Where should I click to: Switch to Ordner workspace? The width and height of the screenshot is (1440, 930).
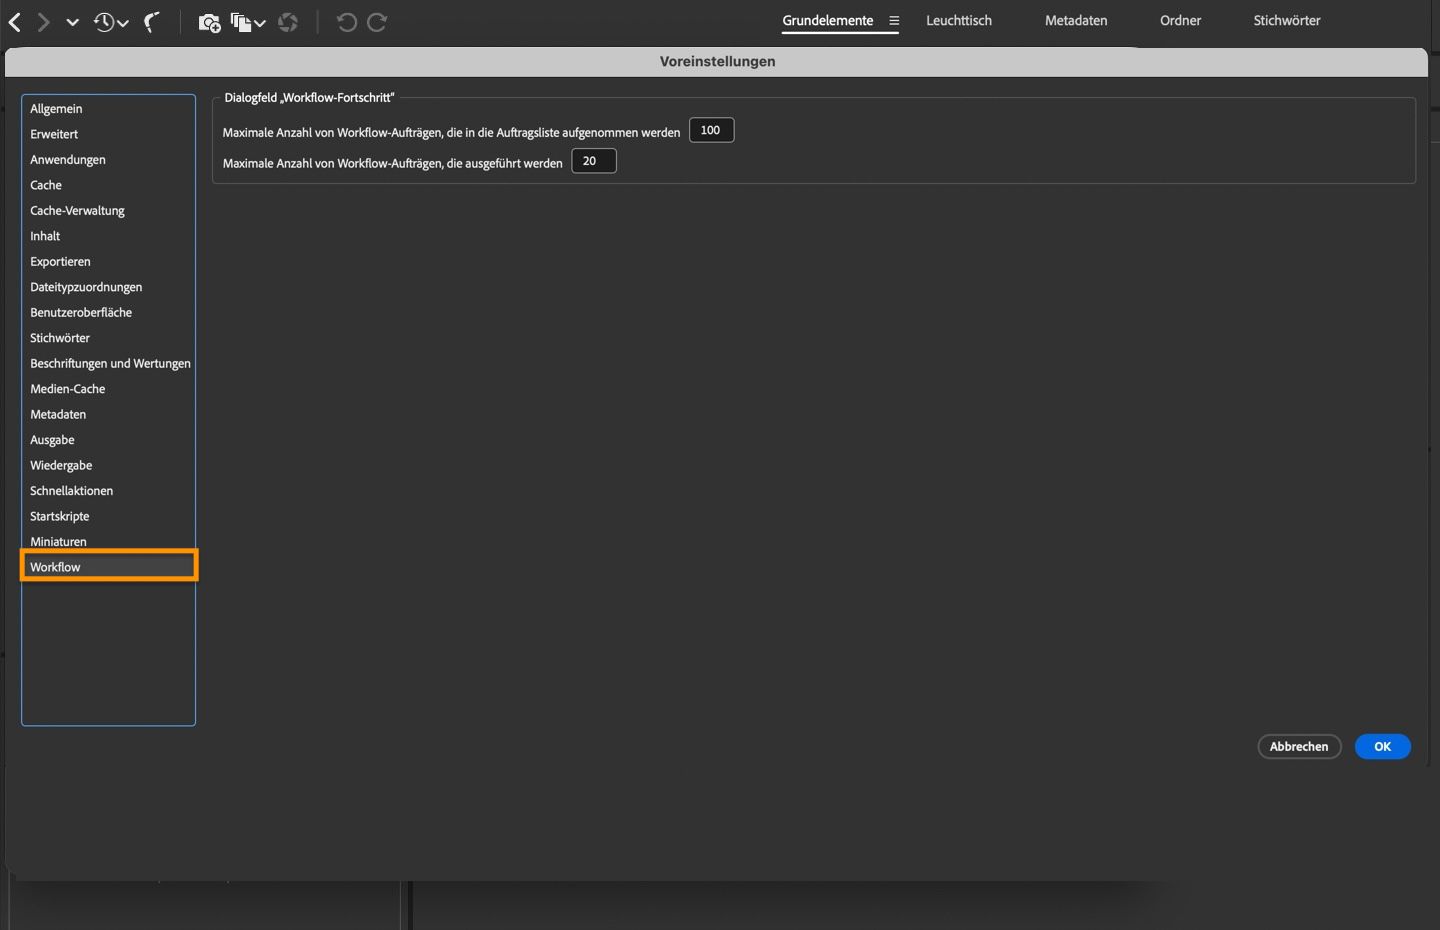[x=1180, y=20]
